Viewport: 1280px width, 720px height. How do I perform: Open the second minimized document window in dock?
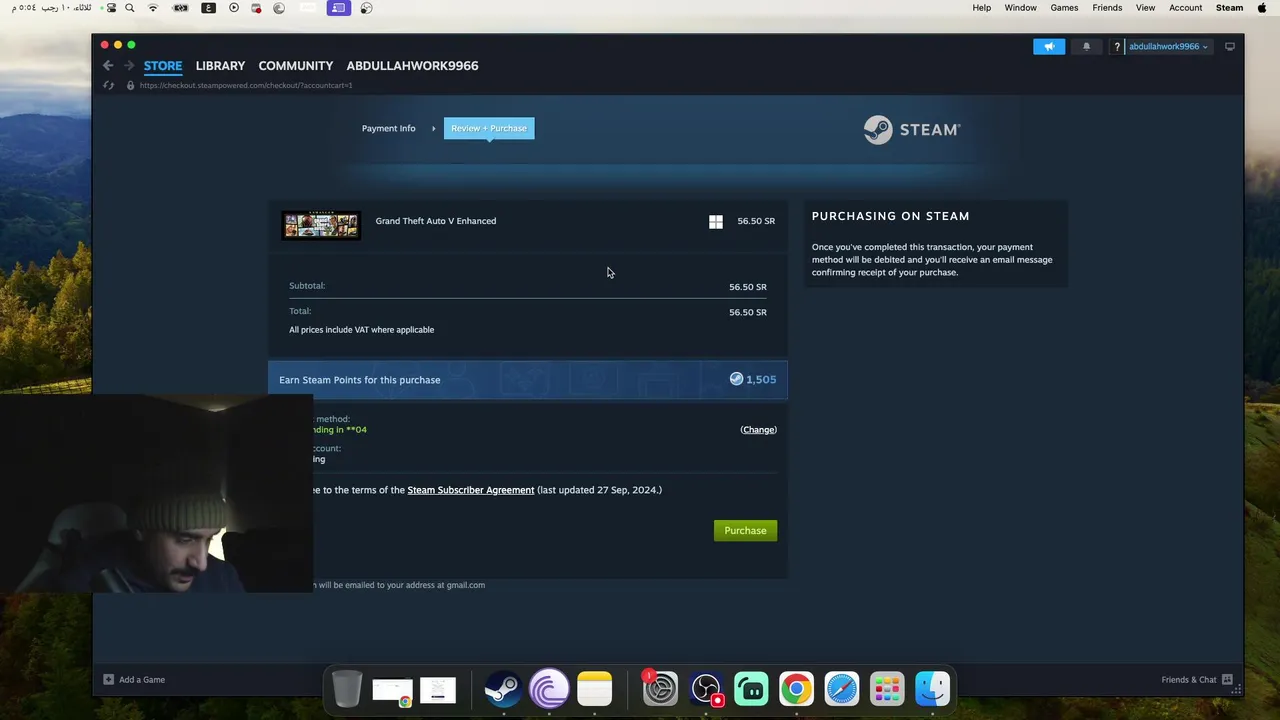click(438, 690)
